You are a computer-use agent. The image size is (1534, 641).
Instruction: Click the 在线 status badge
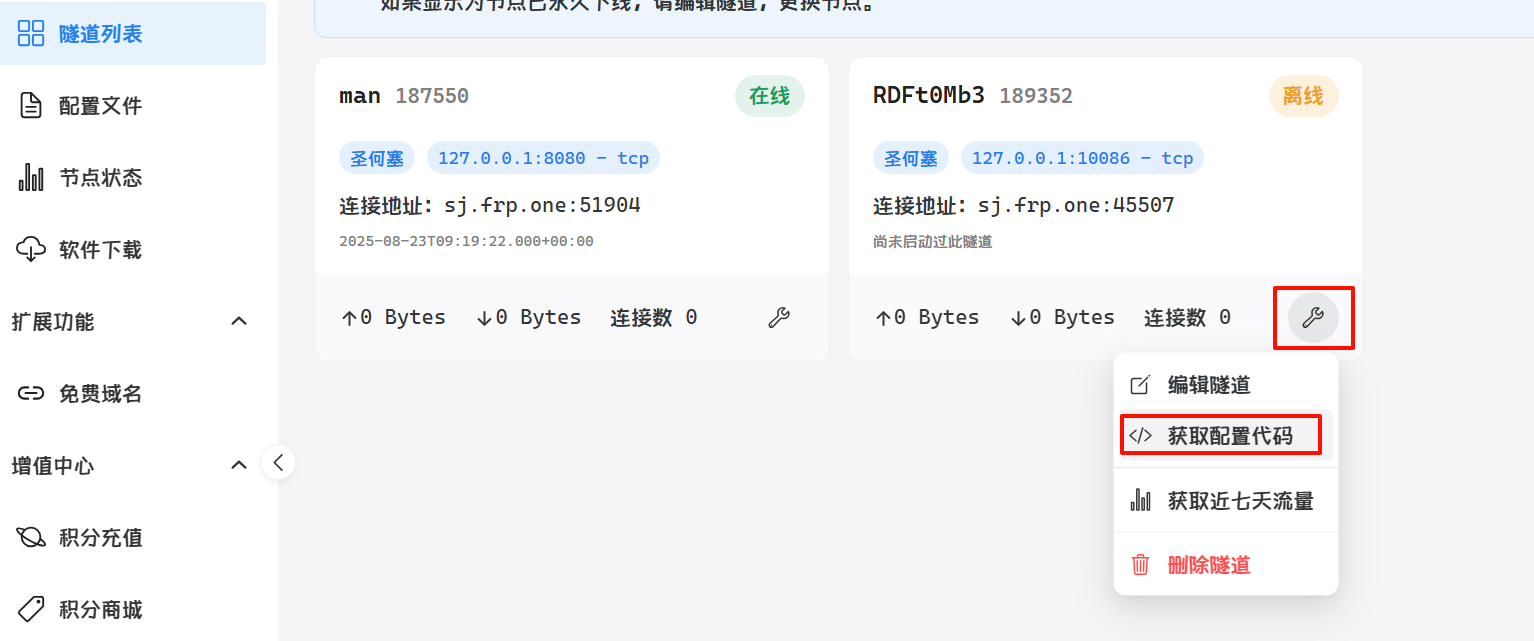tap(769, 96)
